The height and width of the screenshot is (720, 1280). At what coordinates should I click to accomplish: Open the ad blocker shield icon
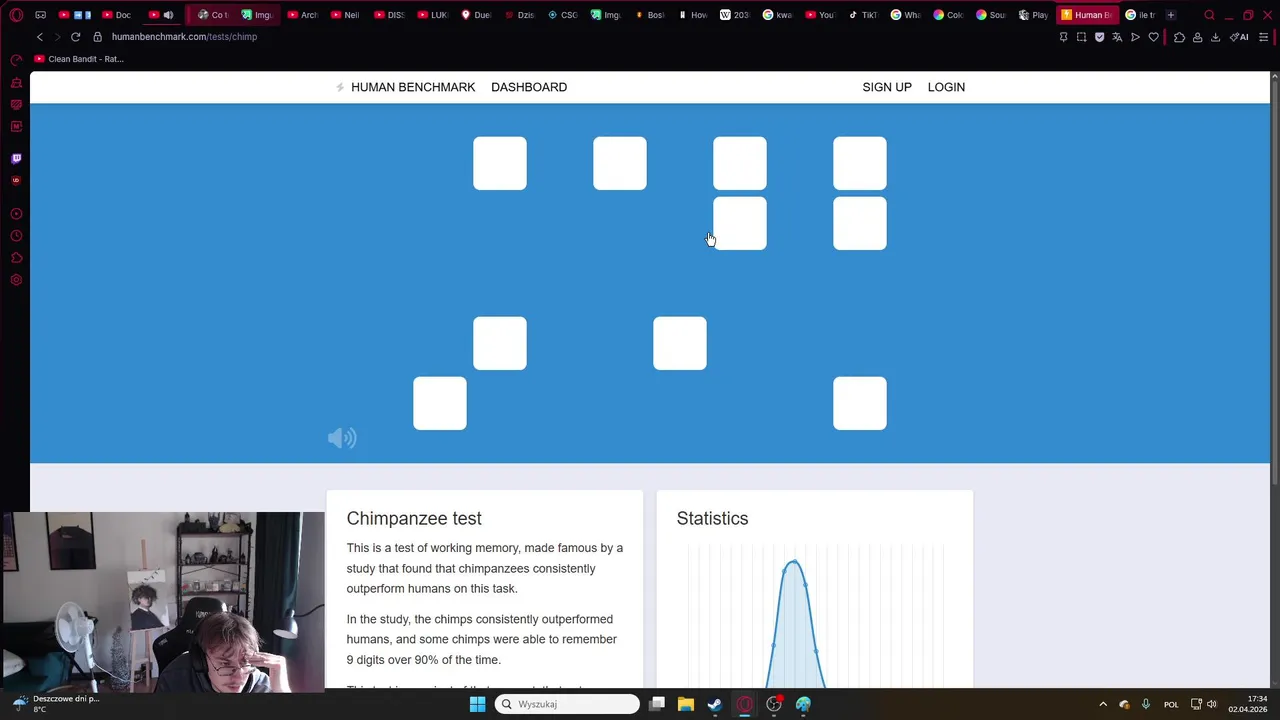click(x=1099, y=37)
